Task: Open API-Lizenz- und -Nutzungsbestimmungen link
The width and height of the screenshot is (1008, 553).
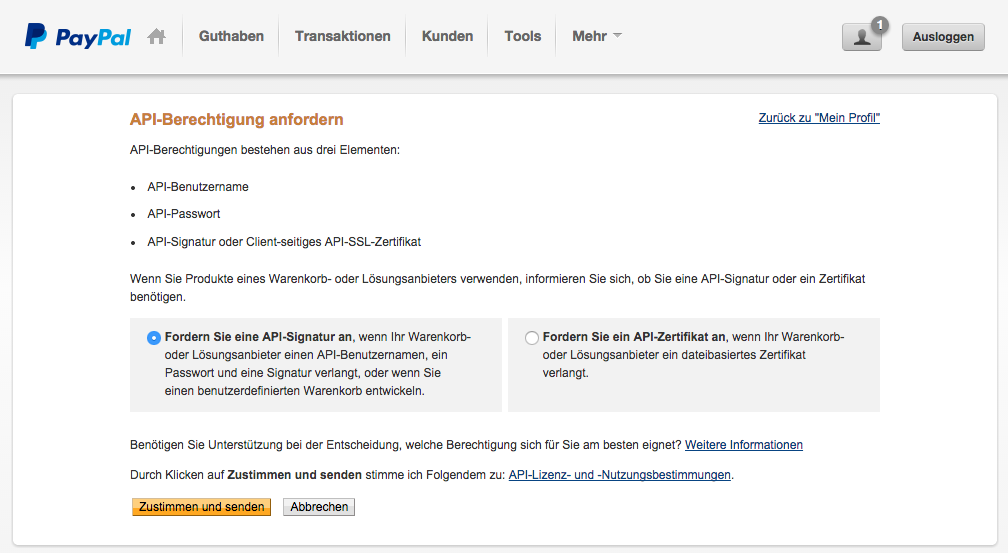Action: (x=620, y=475)
